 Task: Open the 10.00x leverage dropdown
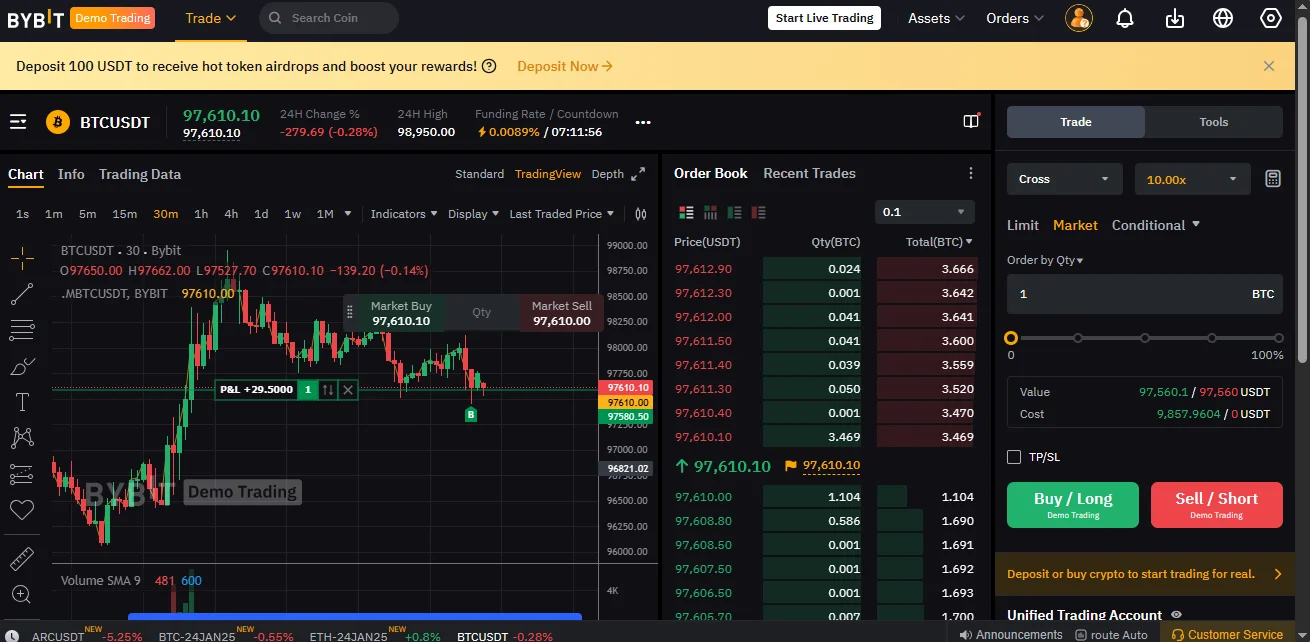click(x=1192, y=180)
